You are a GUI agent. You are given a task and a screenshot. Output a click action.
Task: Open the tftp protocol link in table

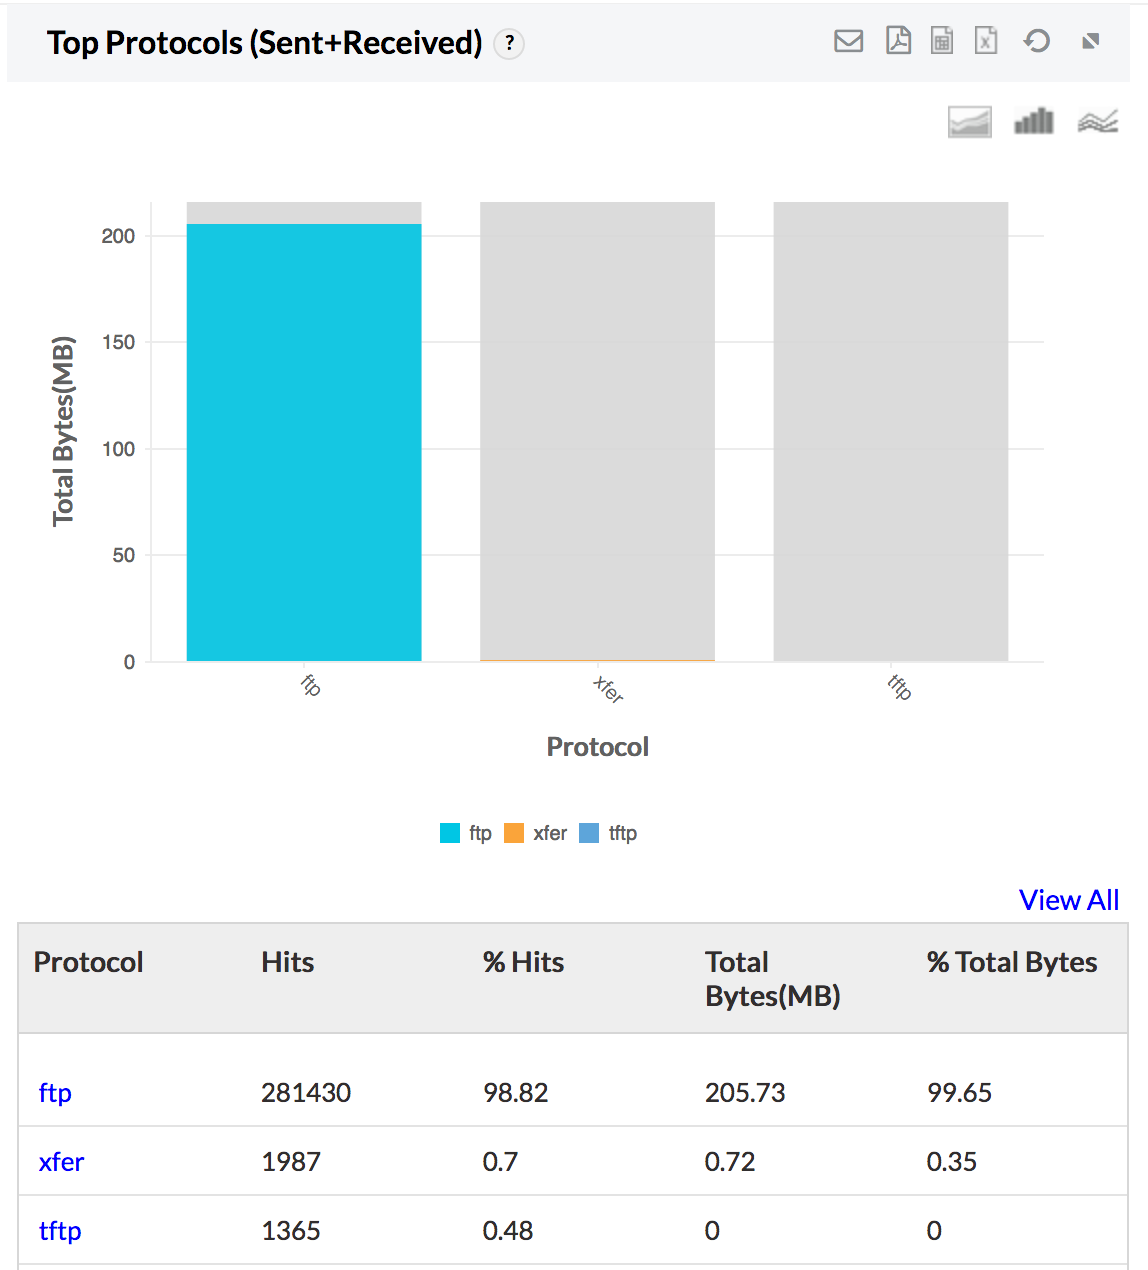[x=60, y=1230]
